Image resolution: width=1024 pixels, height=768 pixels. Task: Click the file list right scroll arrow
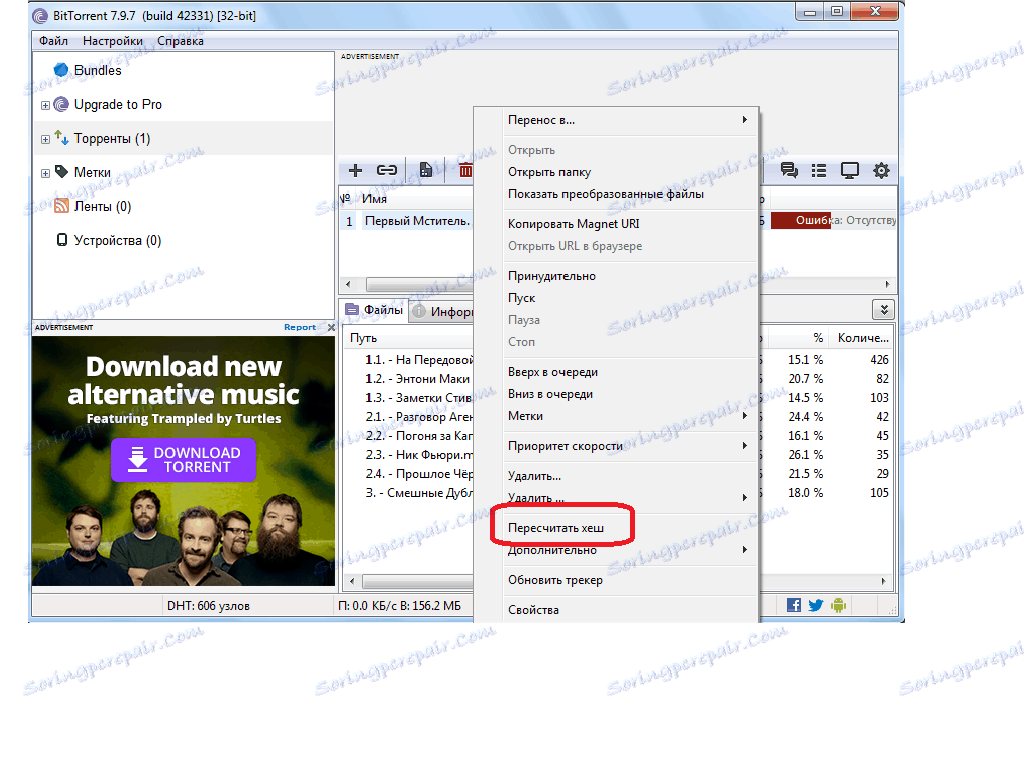tap(884, 581)
